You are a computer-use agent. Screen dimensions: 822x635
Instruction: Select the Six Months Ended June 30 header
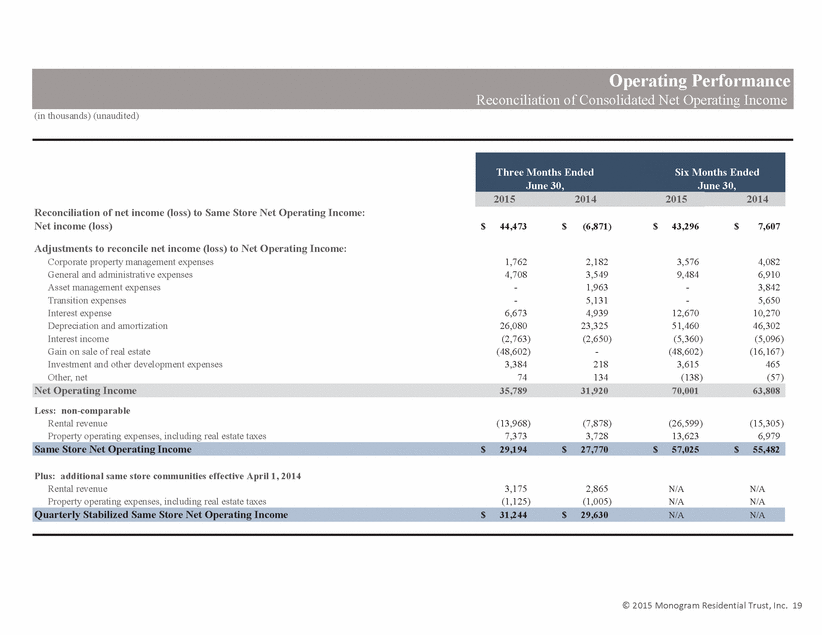(717, 179)
